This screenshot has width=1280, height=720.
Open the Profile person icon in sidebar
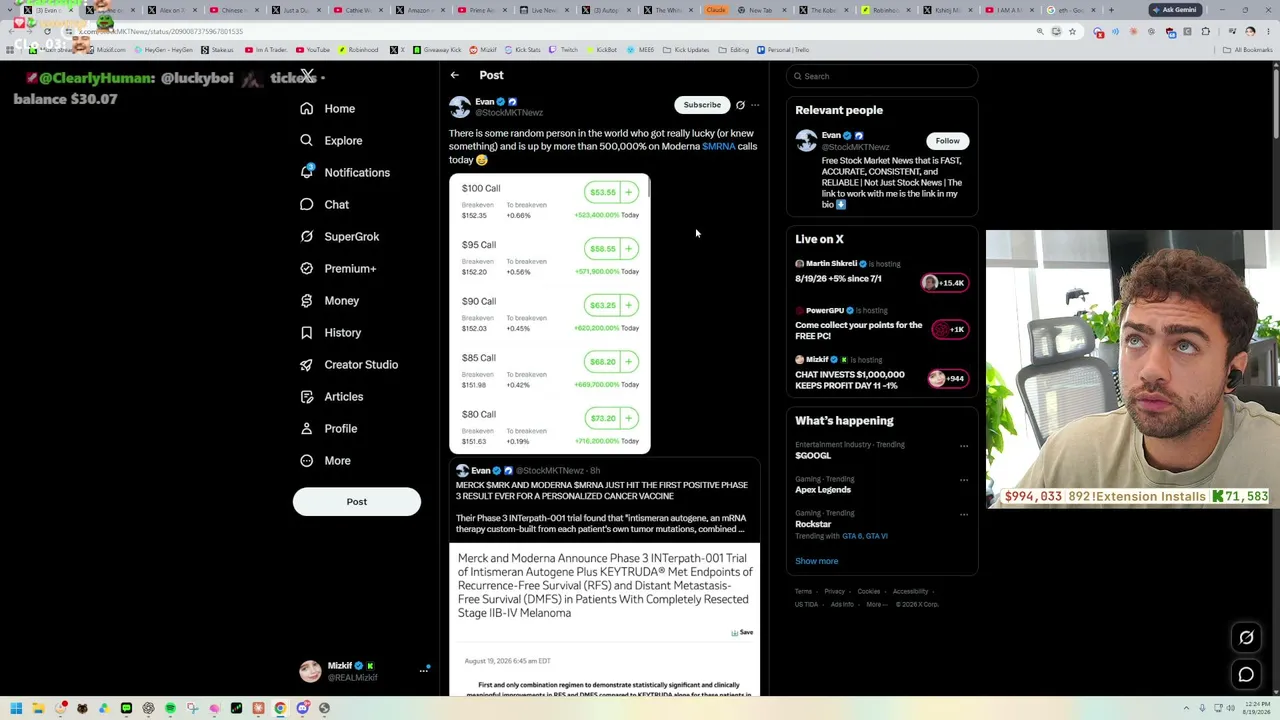(307, 429)
